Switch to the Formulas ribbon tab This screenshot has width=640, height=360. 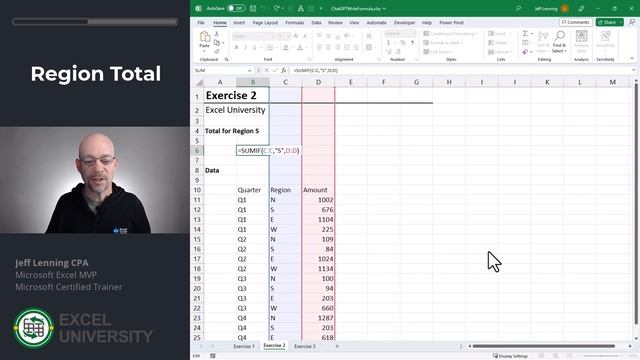(x=294, y=23)
